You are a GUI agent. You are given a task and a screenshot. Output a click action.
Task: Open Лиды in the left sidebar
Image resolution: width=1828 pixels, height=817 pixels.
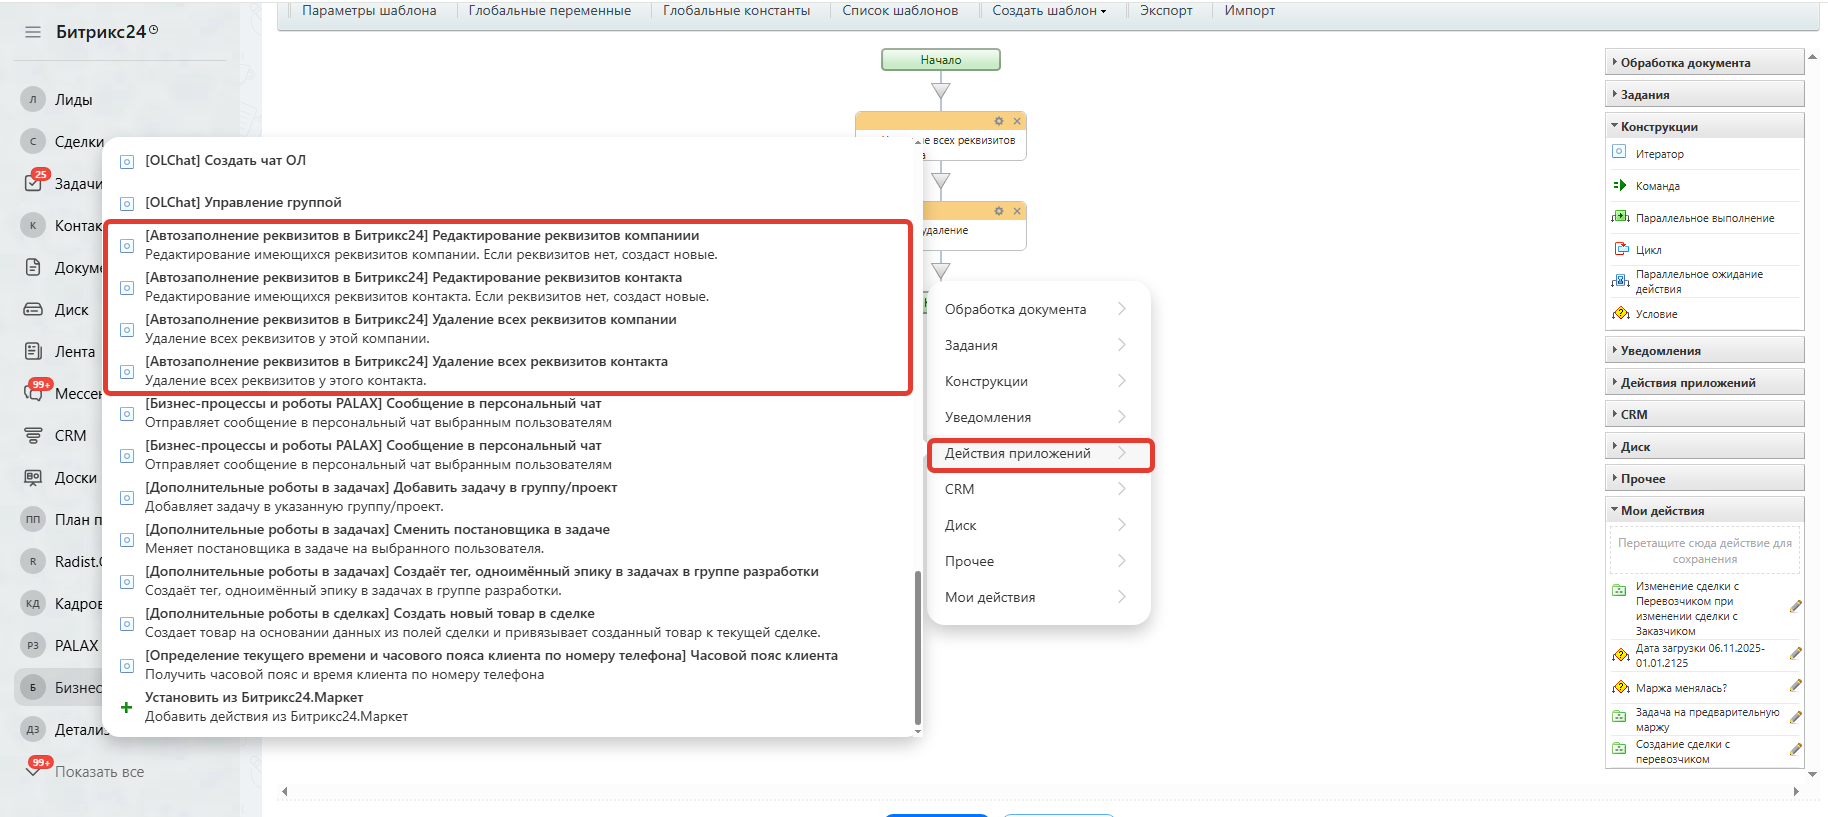73,99
